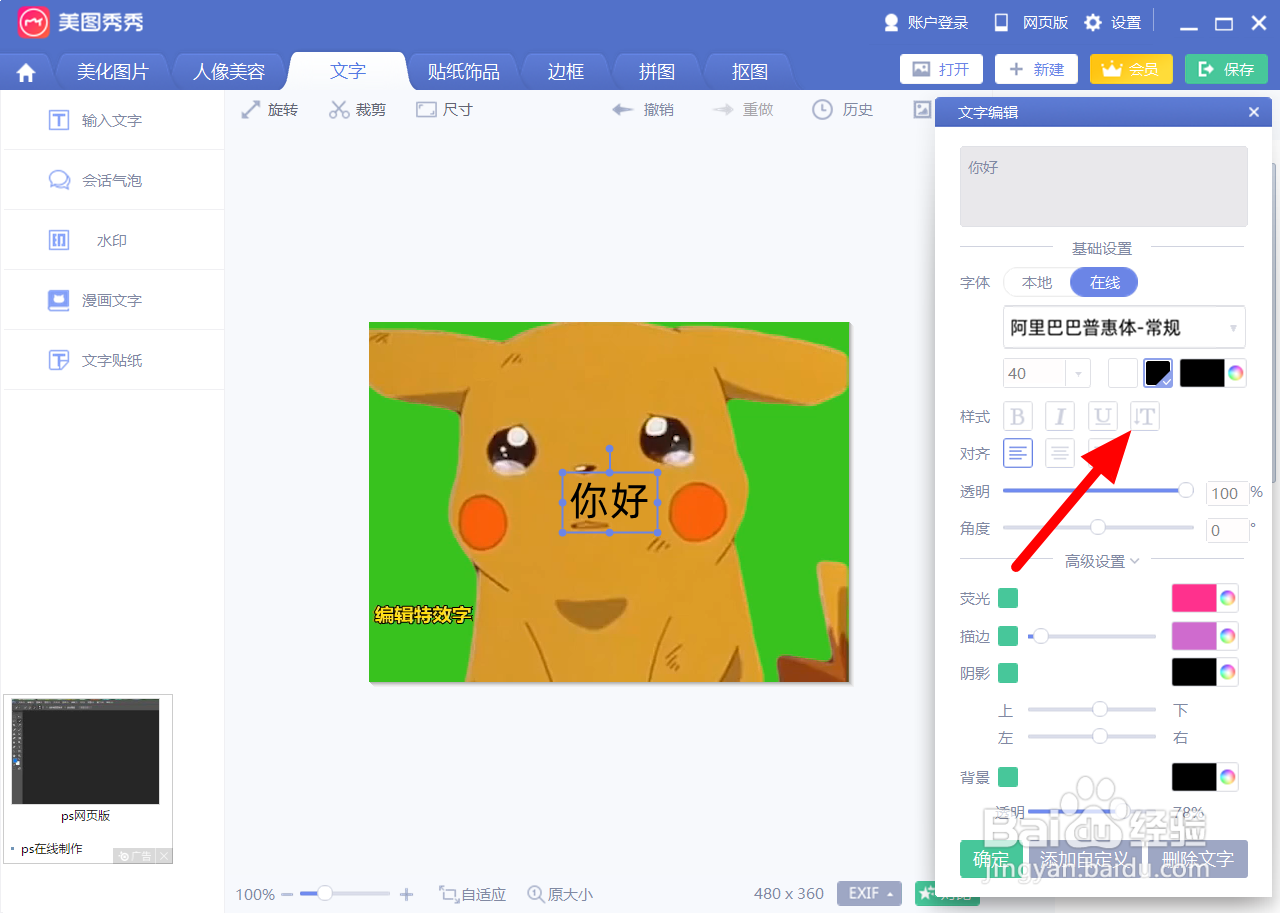Zoom out with the minus icon

click(x=287, y=895)
